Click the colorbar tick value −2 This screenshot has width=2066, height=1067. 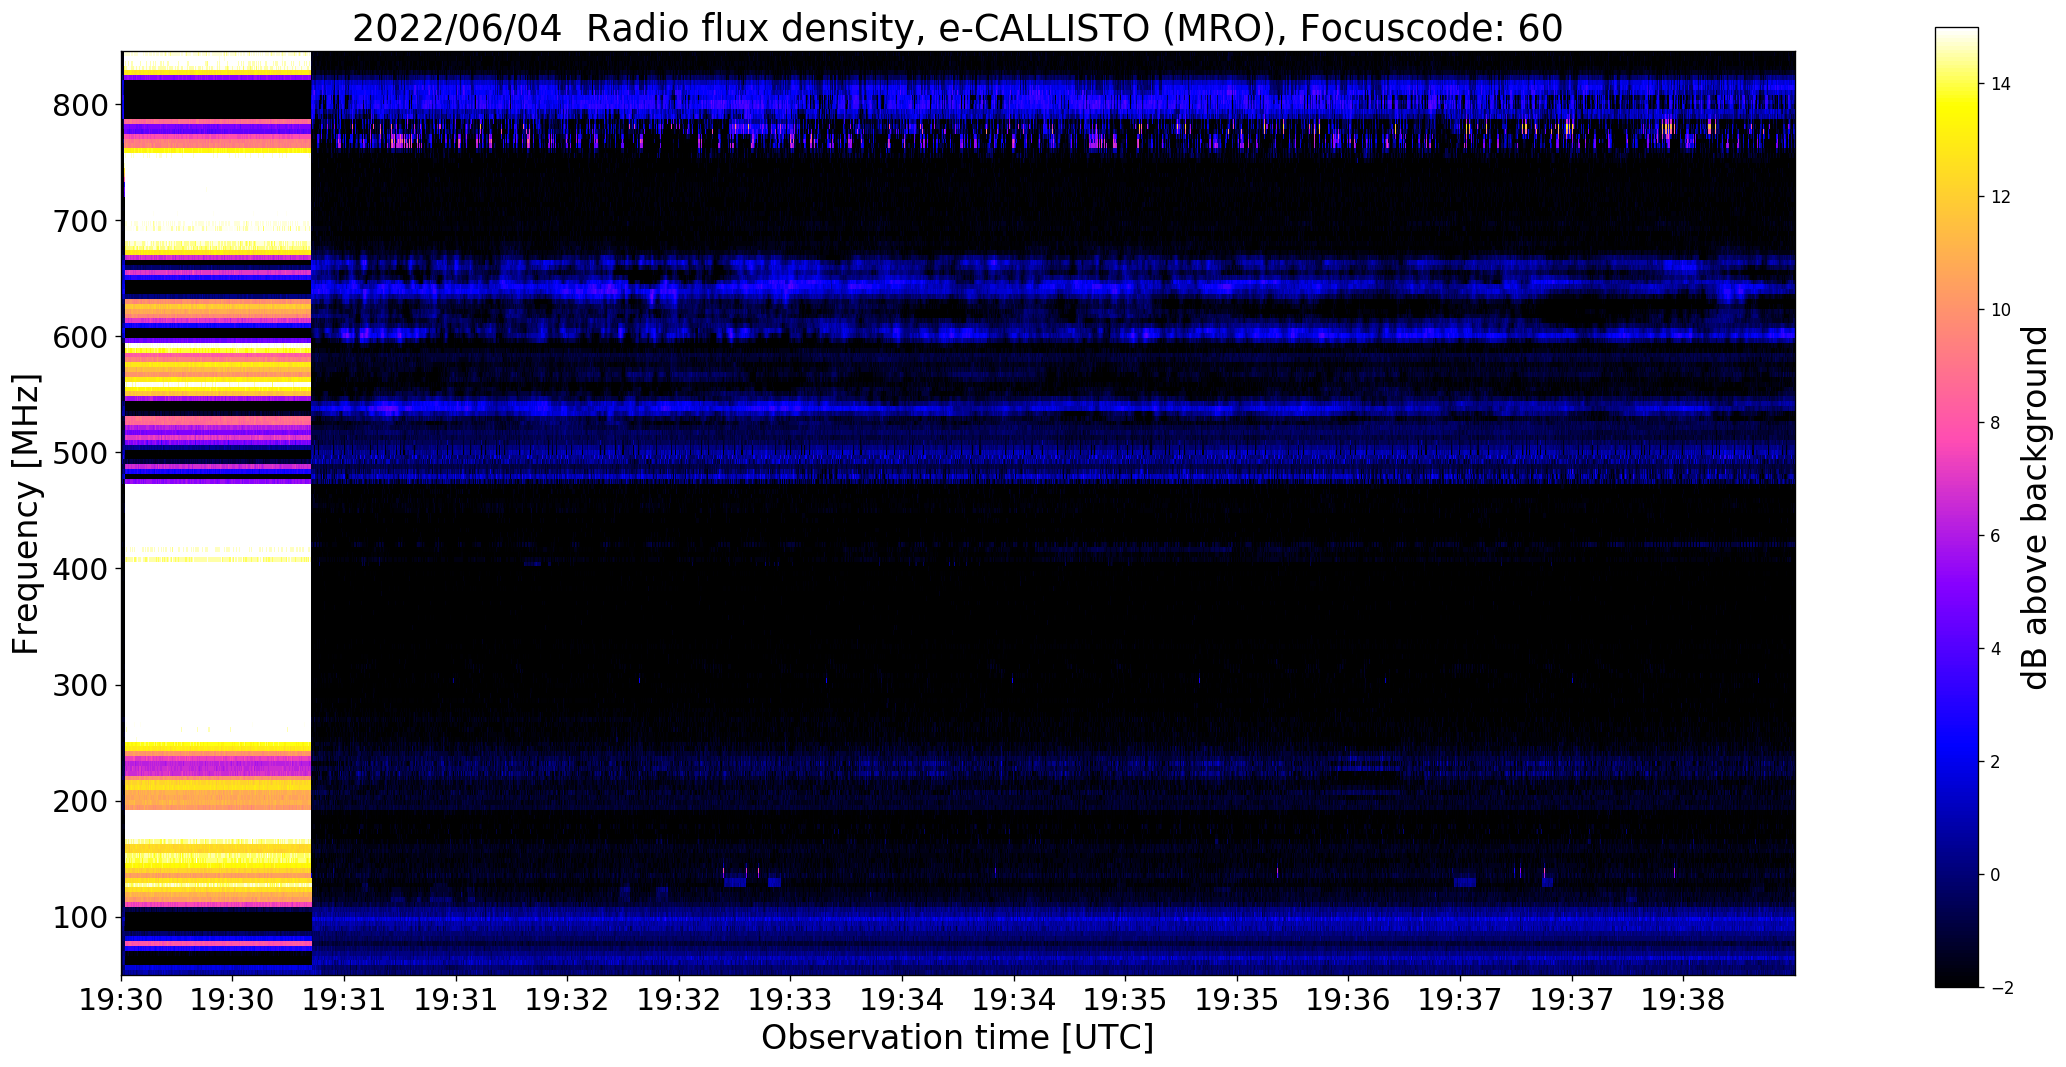pyautogui.click(x=2000, y=988)
